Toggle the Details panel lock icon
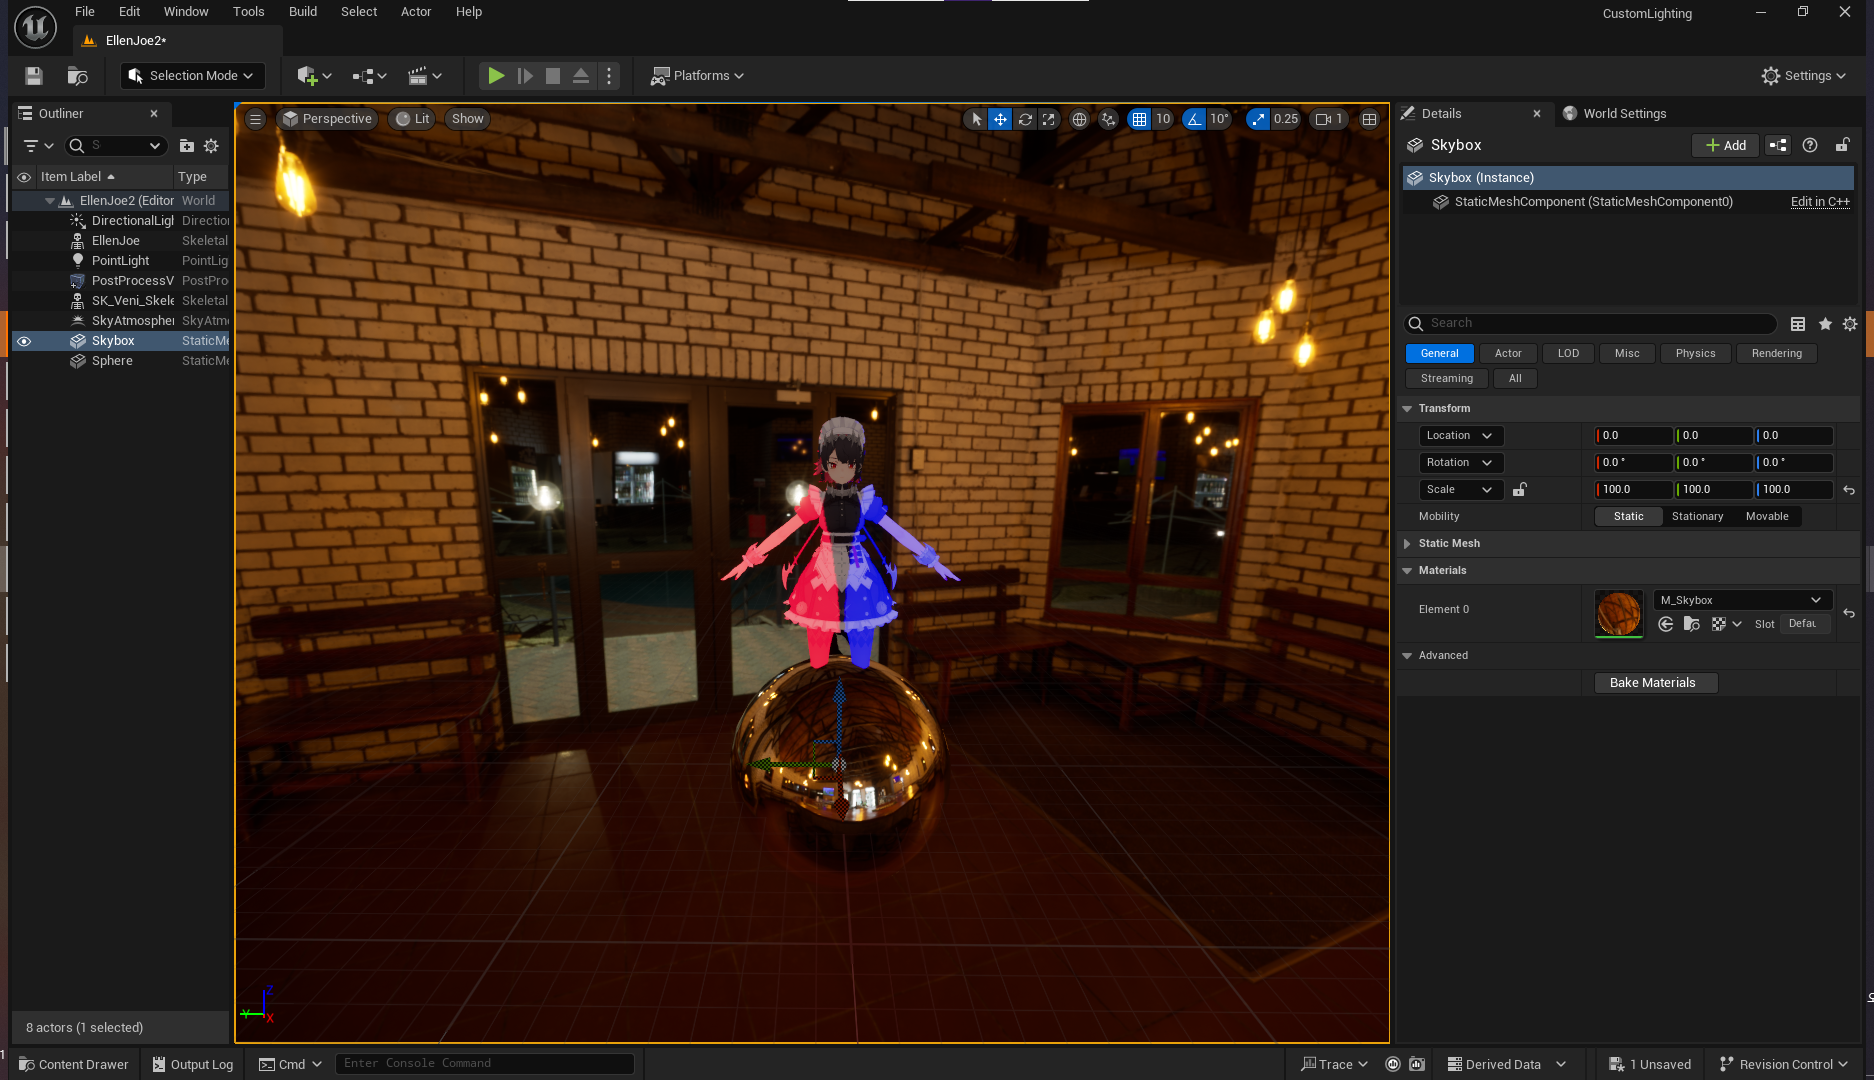Screen dimensions: 1874x1080 click(x=1842, y=146)
